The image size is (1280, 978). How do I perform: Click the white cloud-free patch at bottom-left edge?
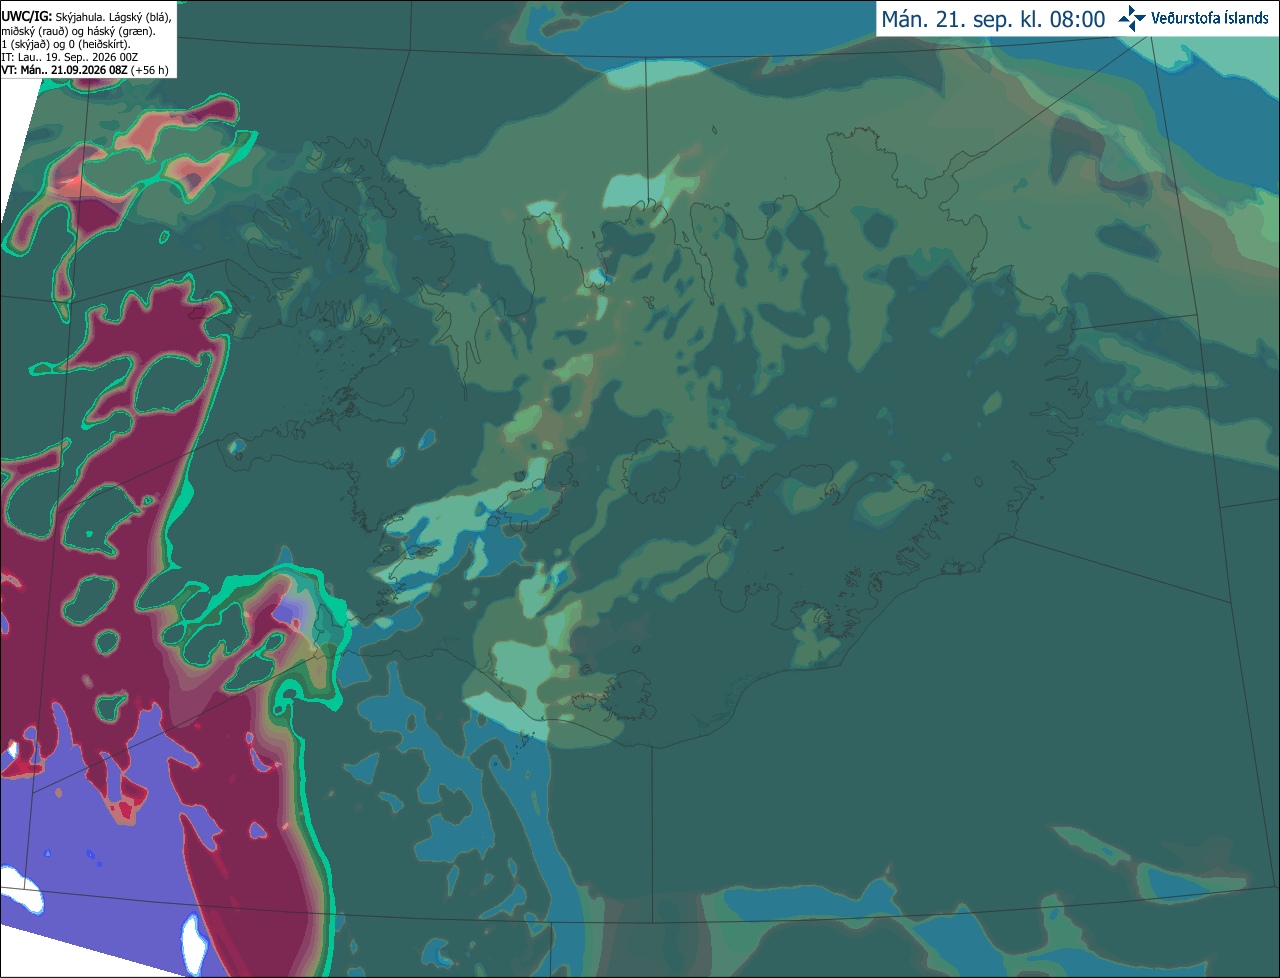(x=20, y=897)
